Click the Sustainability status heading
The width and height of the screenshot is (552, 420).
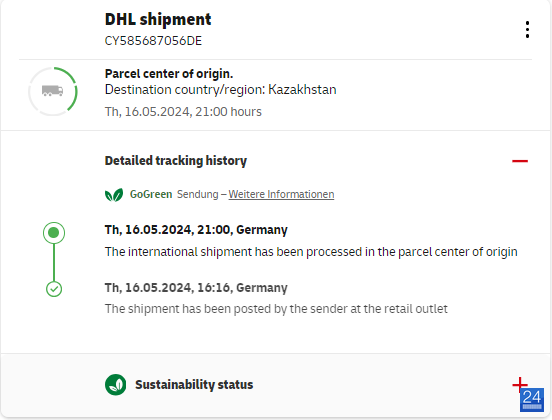click(194, 385)
